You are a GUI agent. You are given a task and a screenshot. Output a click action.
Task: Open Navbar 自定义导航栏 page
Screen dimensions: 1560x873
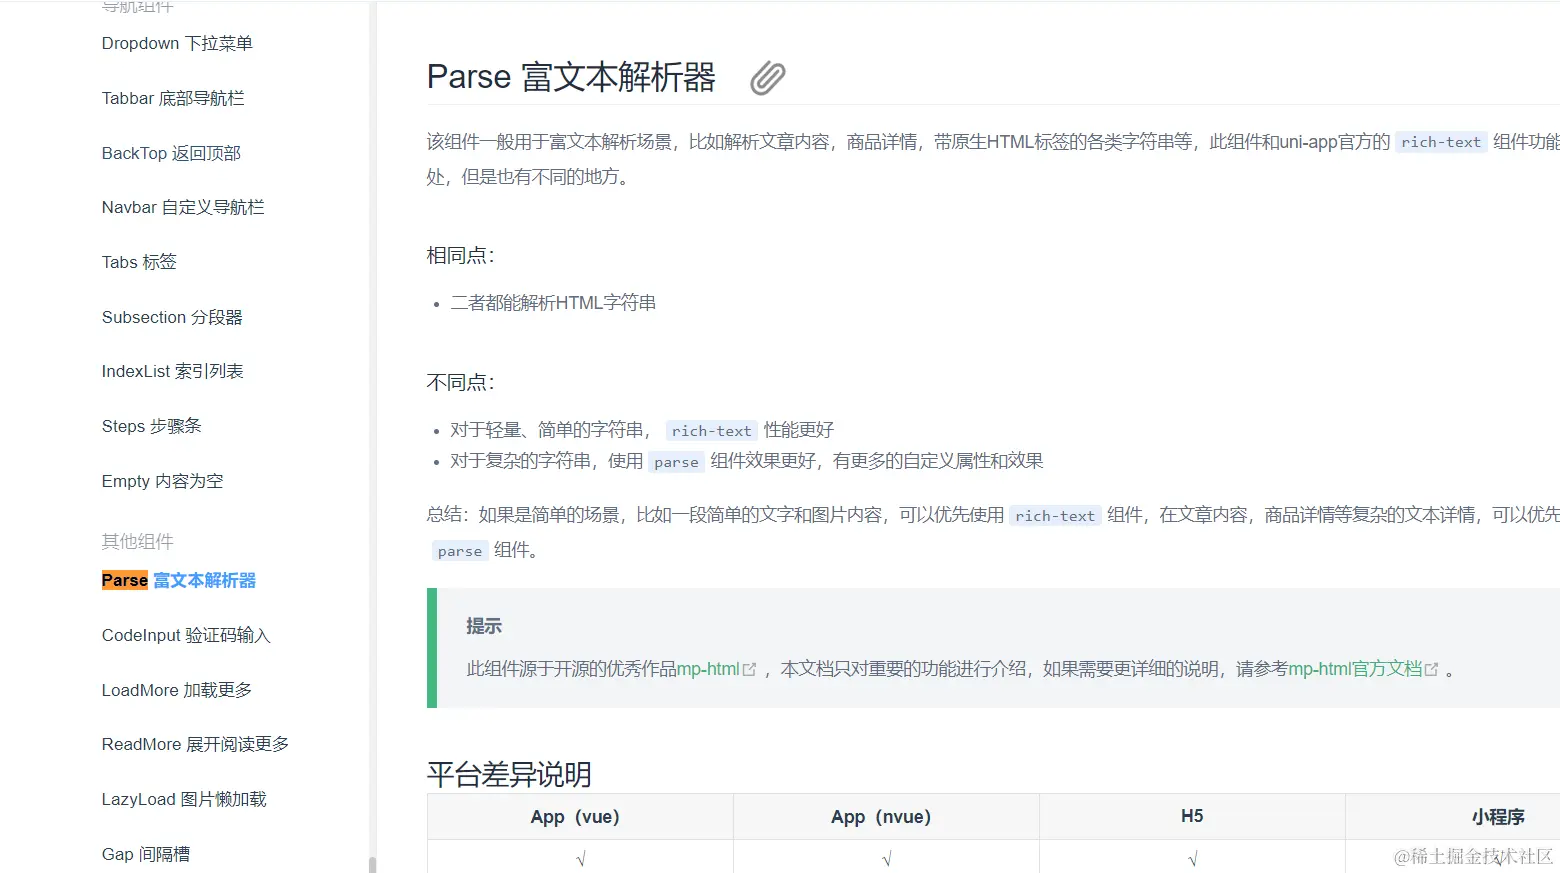[183, 207]
